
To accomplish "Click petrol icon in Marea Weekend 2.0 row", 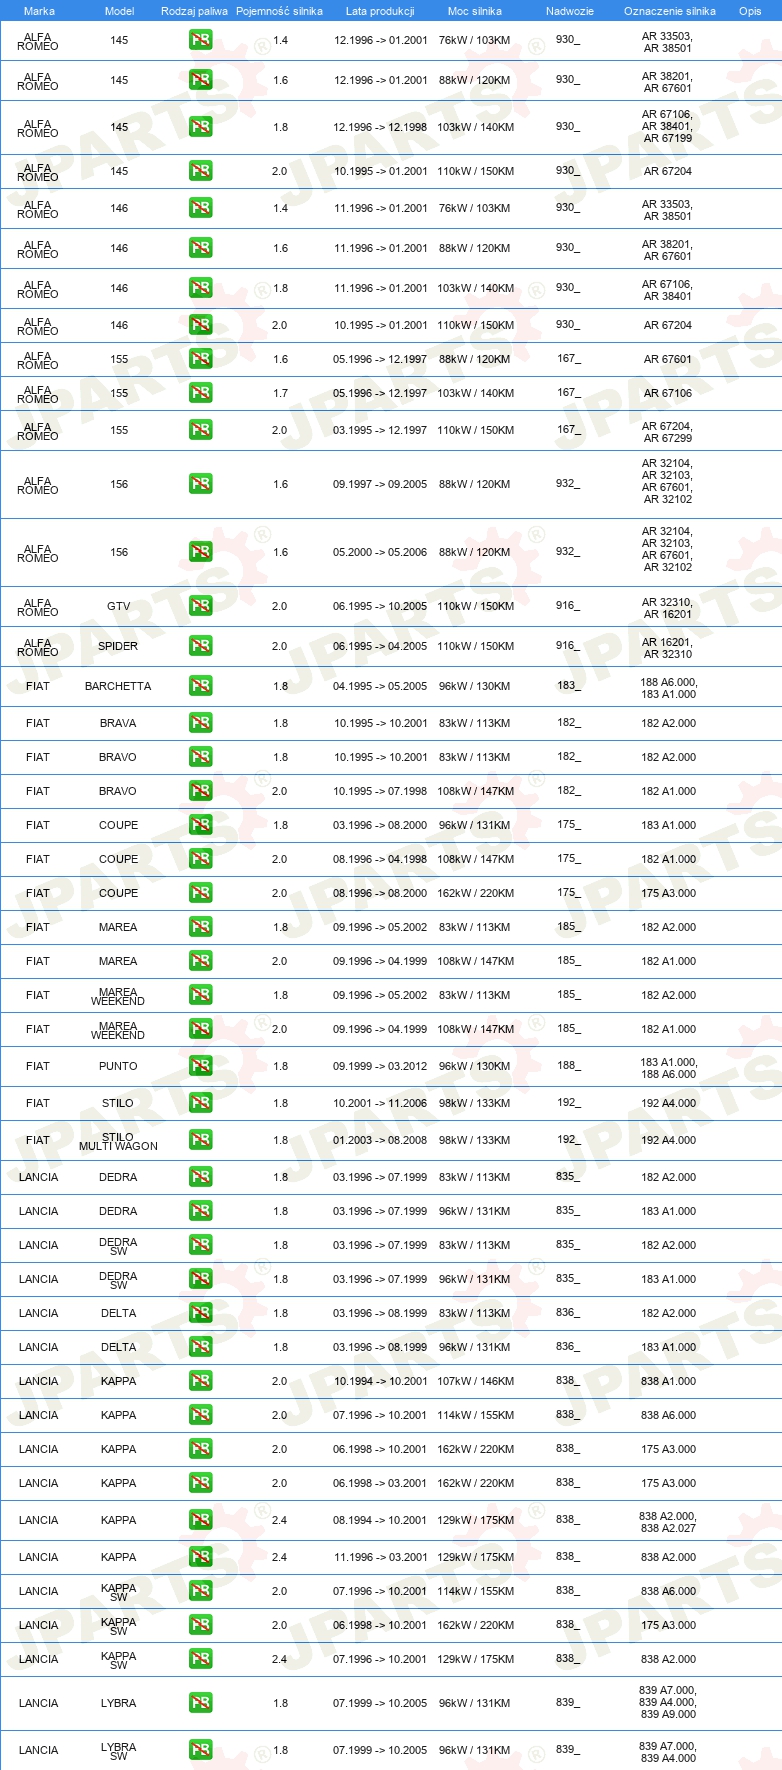I will pos(200,1029).
